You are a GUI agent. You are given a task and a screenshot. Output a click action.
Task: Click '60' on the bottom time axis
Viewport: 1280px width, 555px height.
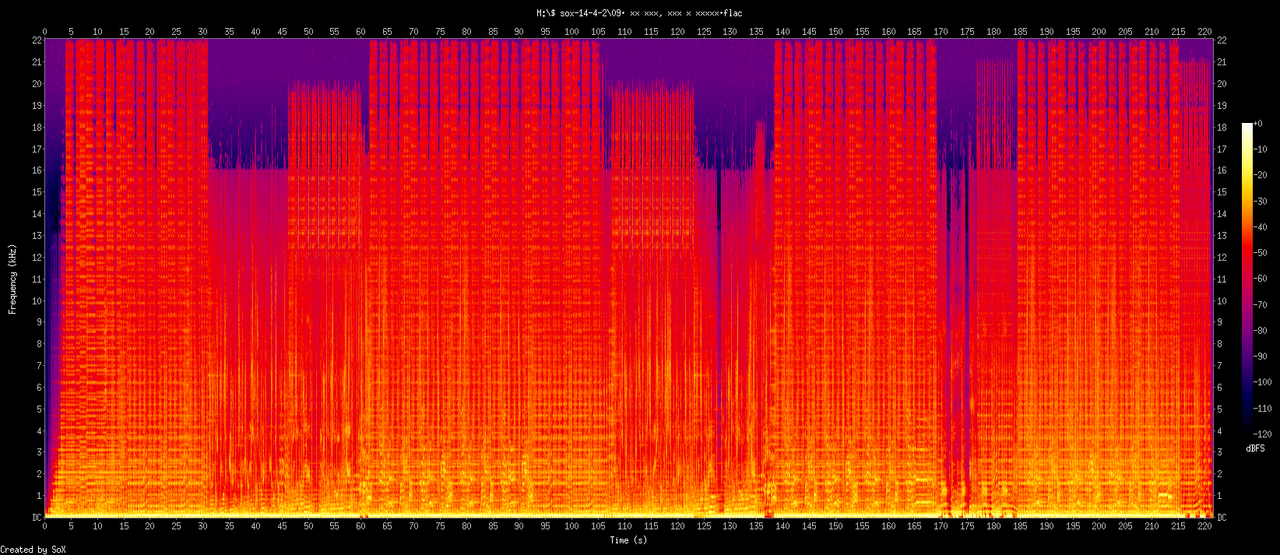click(361, 527)
